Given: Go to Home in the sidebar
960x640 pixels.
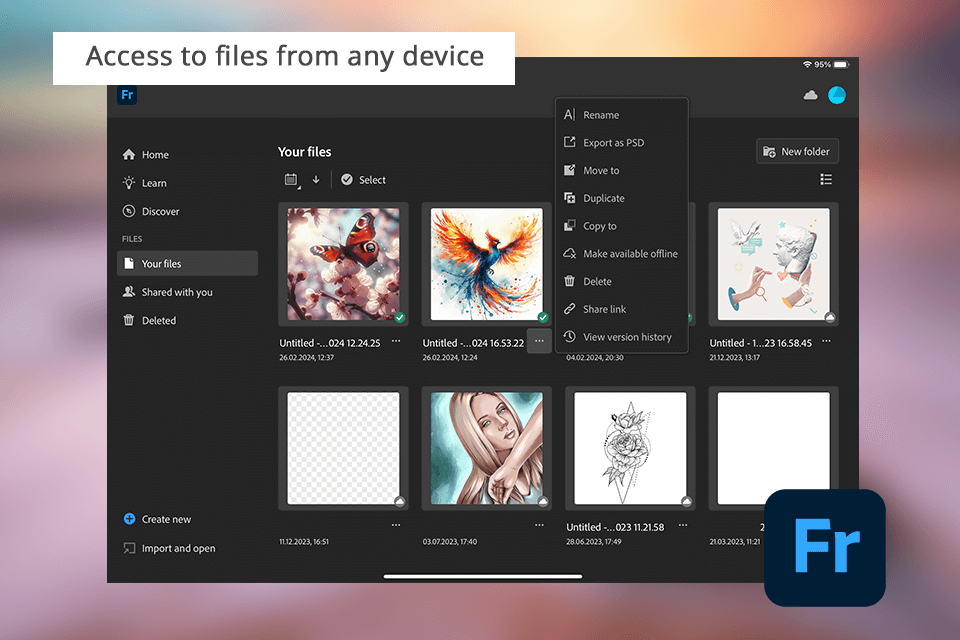Looking at the screenshot, I should [187, 154].
